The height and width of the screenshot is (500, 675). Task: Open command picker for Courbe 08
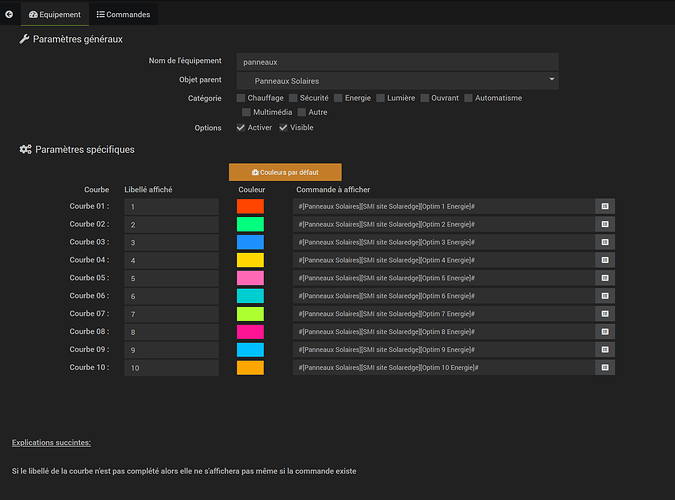coord(605,332)
